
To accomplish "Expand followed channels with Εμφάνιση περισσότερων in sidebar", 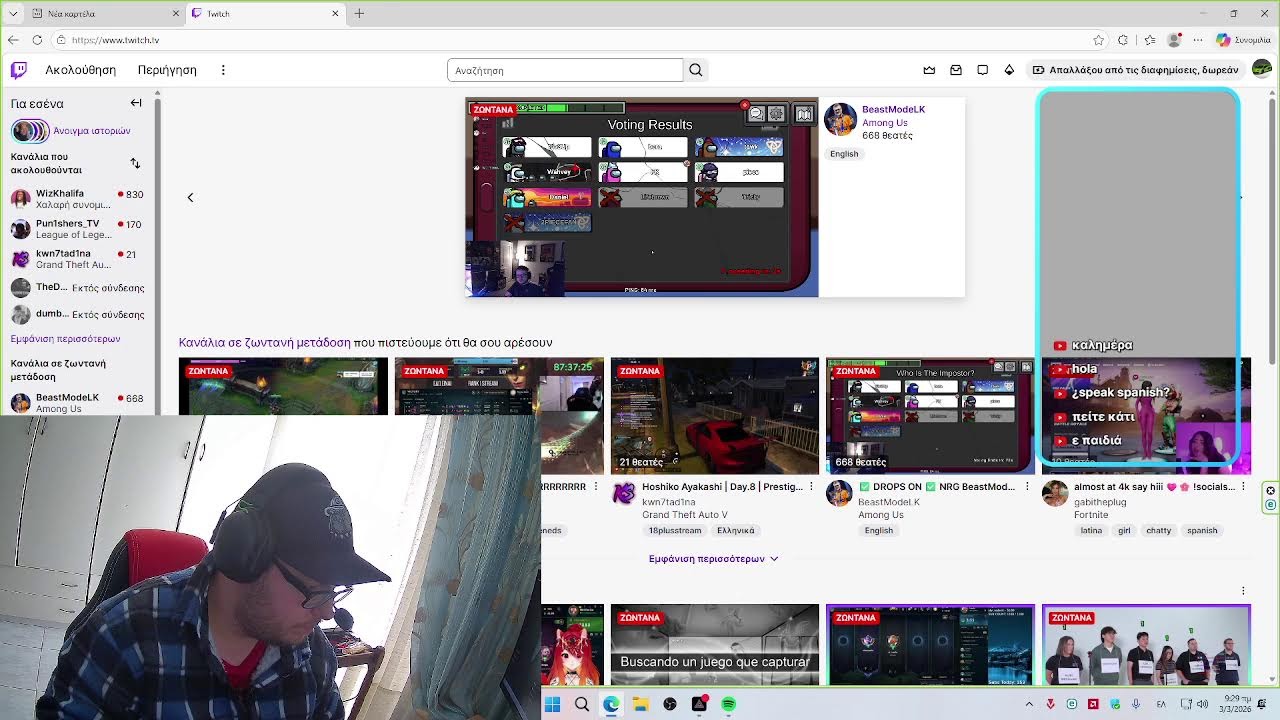I will click(x=65, y=339).
